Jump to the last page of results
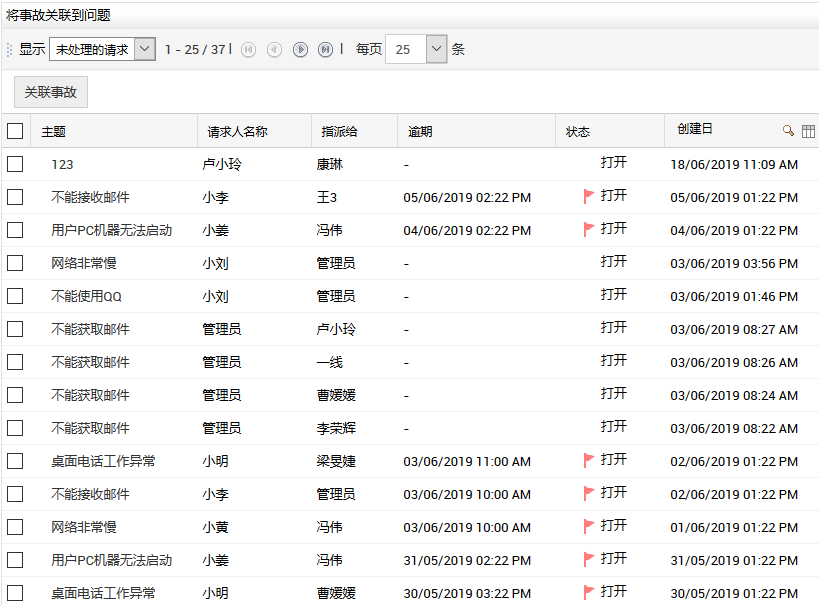The image size is (819, 606). click(x=325, y=50)
